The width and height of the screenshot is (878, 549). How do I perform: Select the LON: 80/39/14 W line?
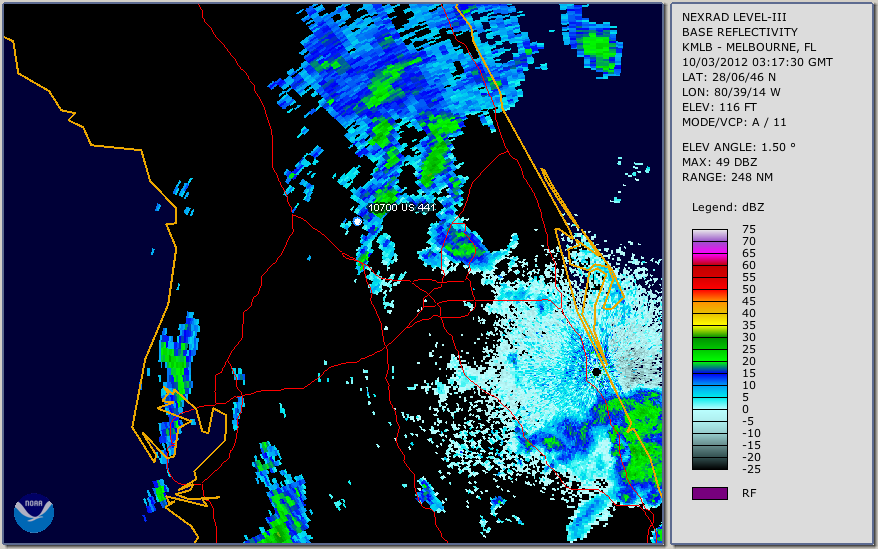[x=731, y=92]
